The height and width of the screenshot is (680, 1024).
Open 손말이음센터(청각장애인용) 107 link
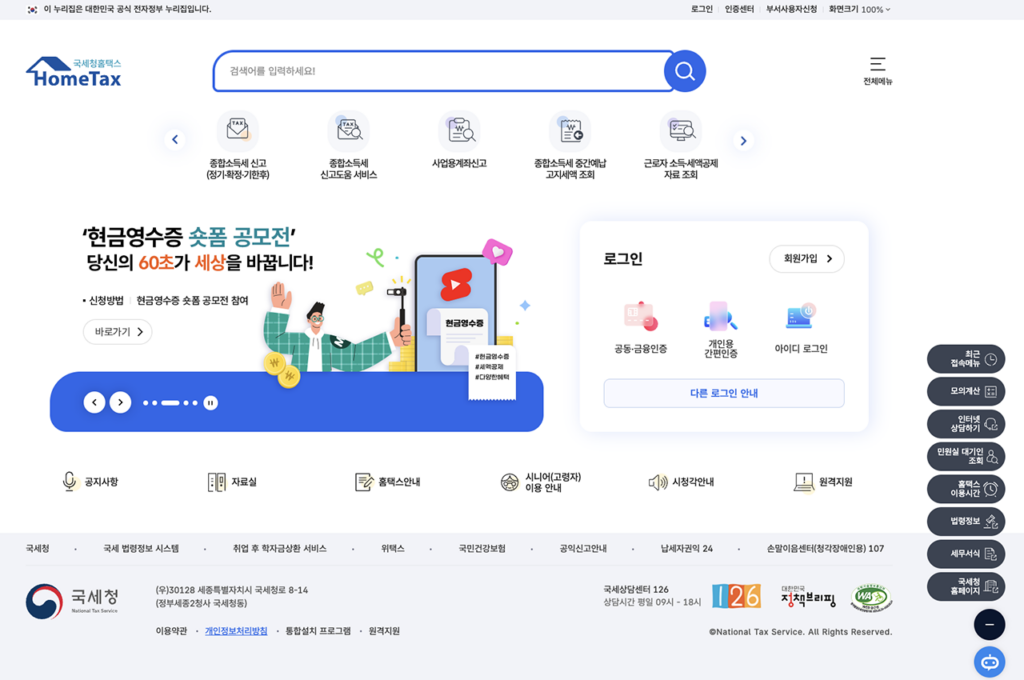coord(825,549)
